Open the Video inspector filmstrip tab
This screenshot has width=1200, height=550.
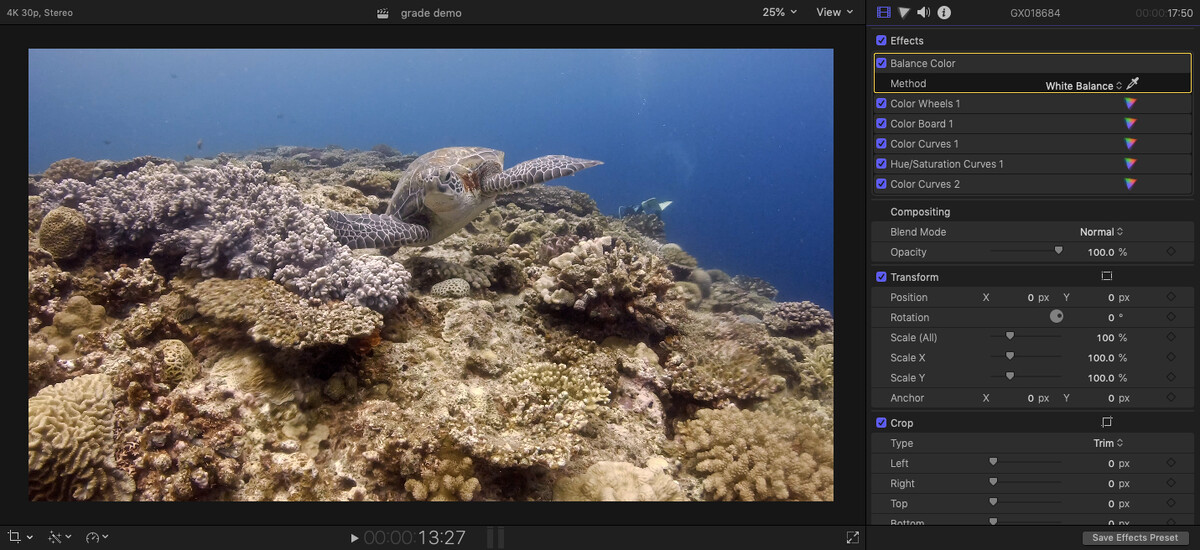883,12
